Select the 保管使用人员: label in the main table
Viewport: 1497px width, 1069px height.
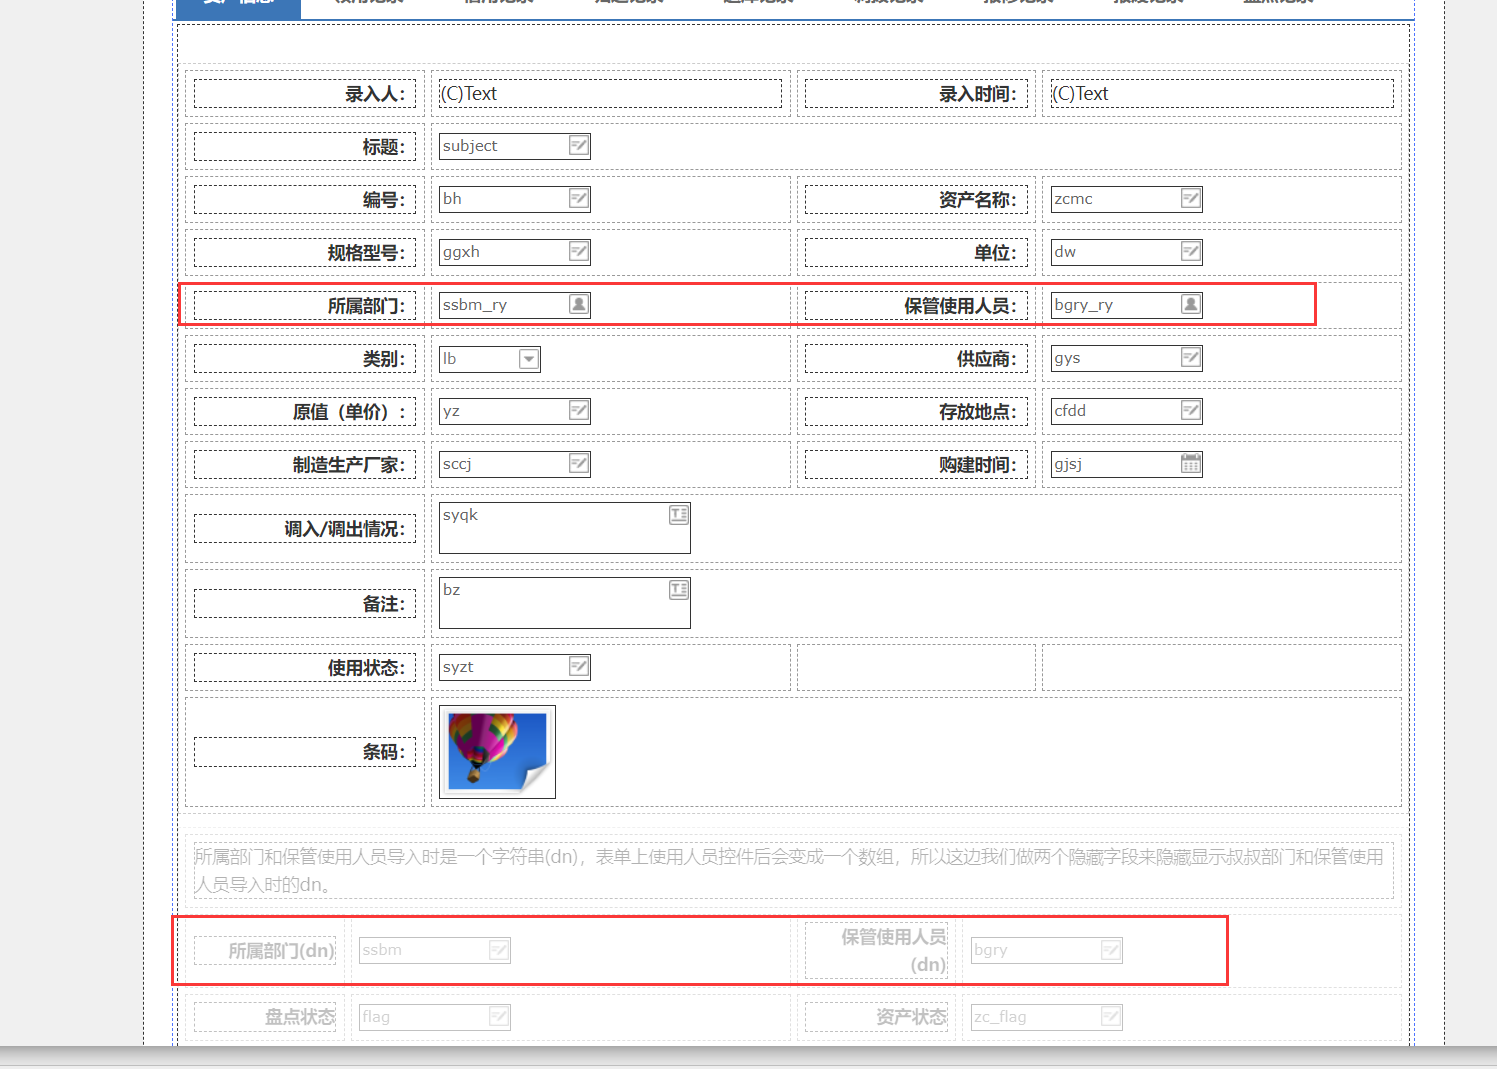tap(916, 306)
